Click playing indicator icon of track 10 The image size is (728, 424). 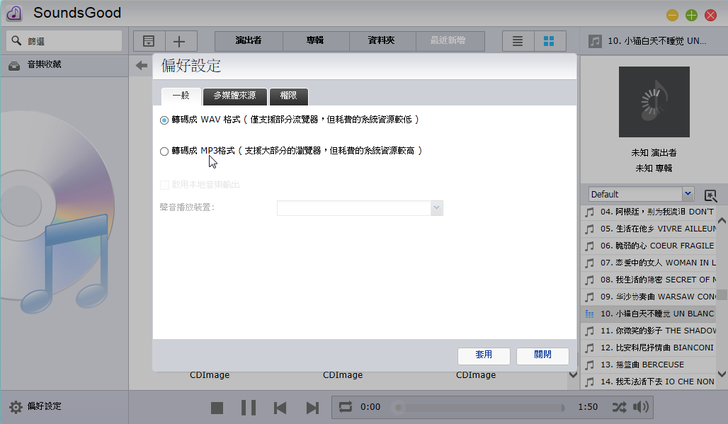pos(589,314)
